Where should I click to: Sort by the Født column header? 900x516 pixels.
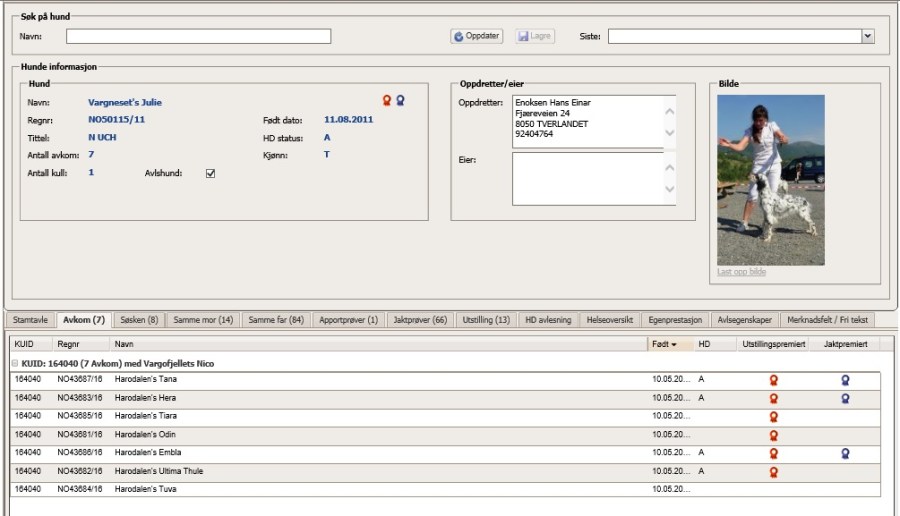[x=668, y=344]
